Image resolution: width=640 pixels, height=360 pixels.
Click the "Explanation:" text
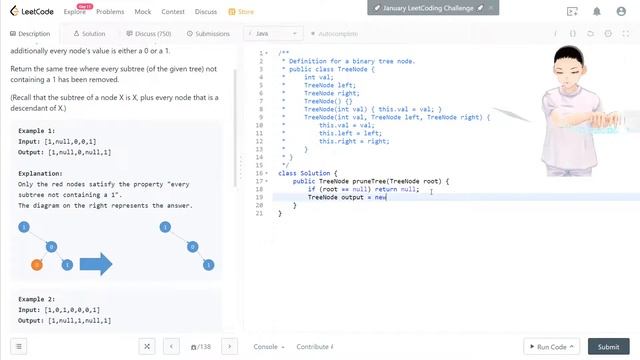pos(40,173)
